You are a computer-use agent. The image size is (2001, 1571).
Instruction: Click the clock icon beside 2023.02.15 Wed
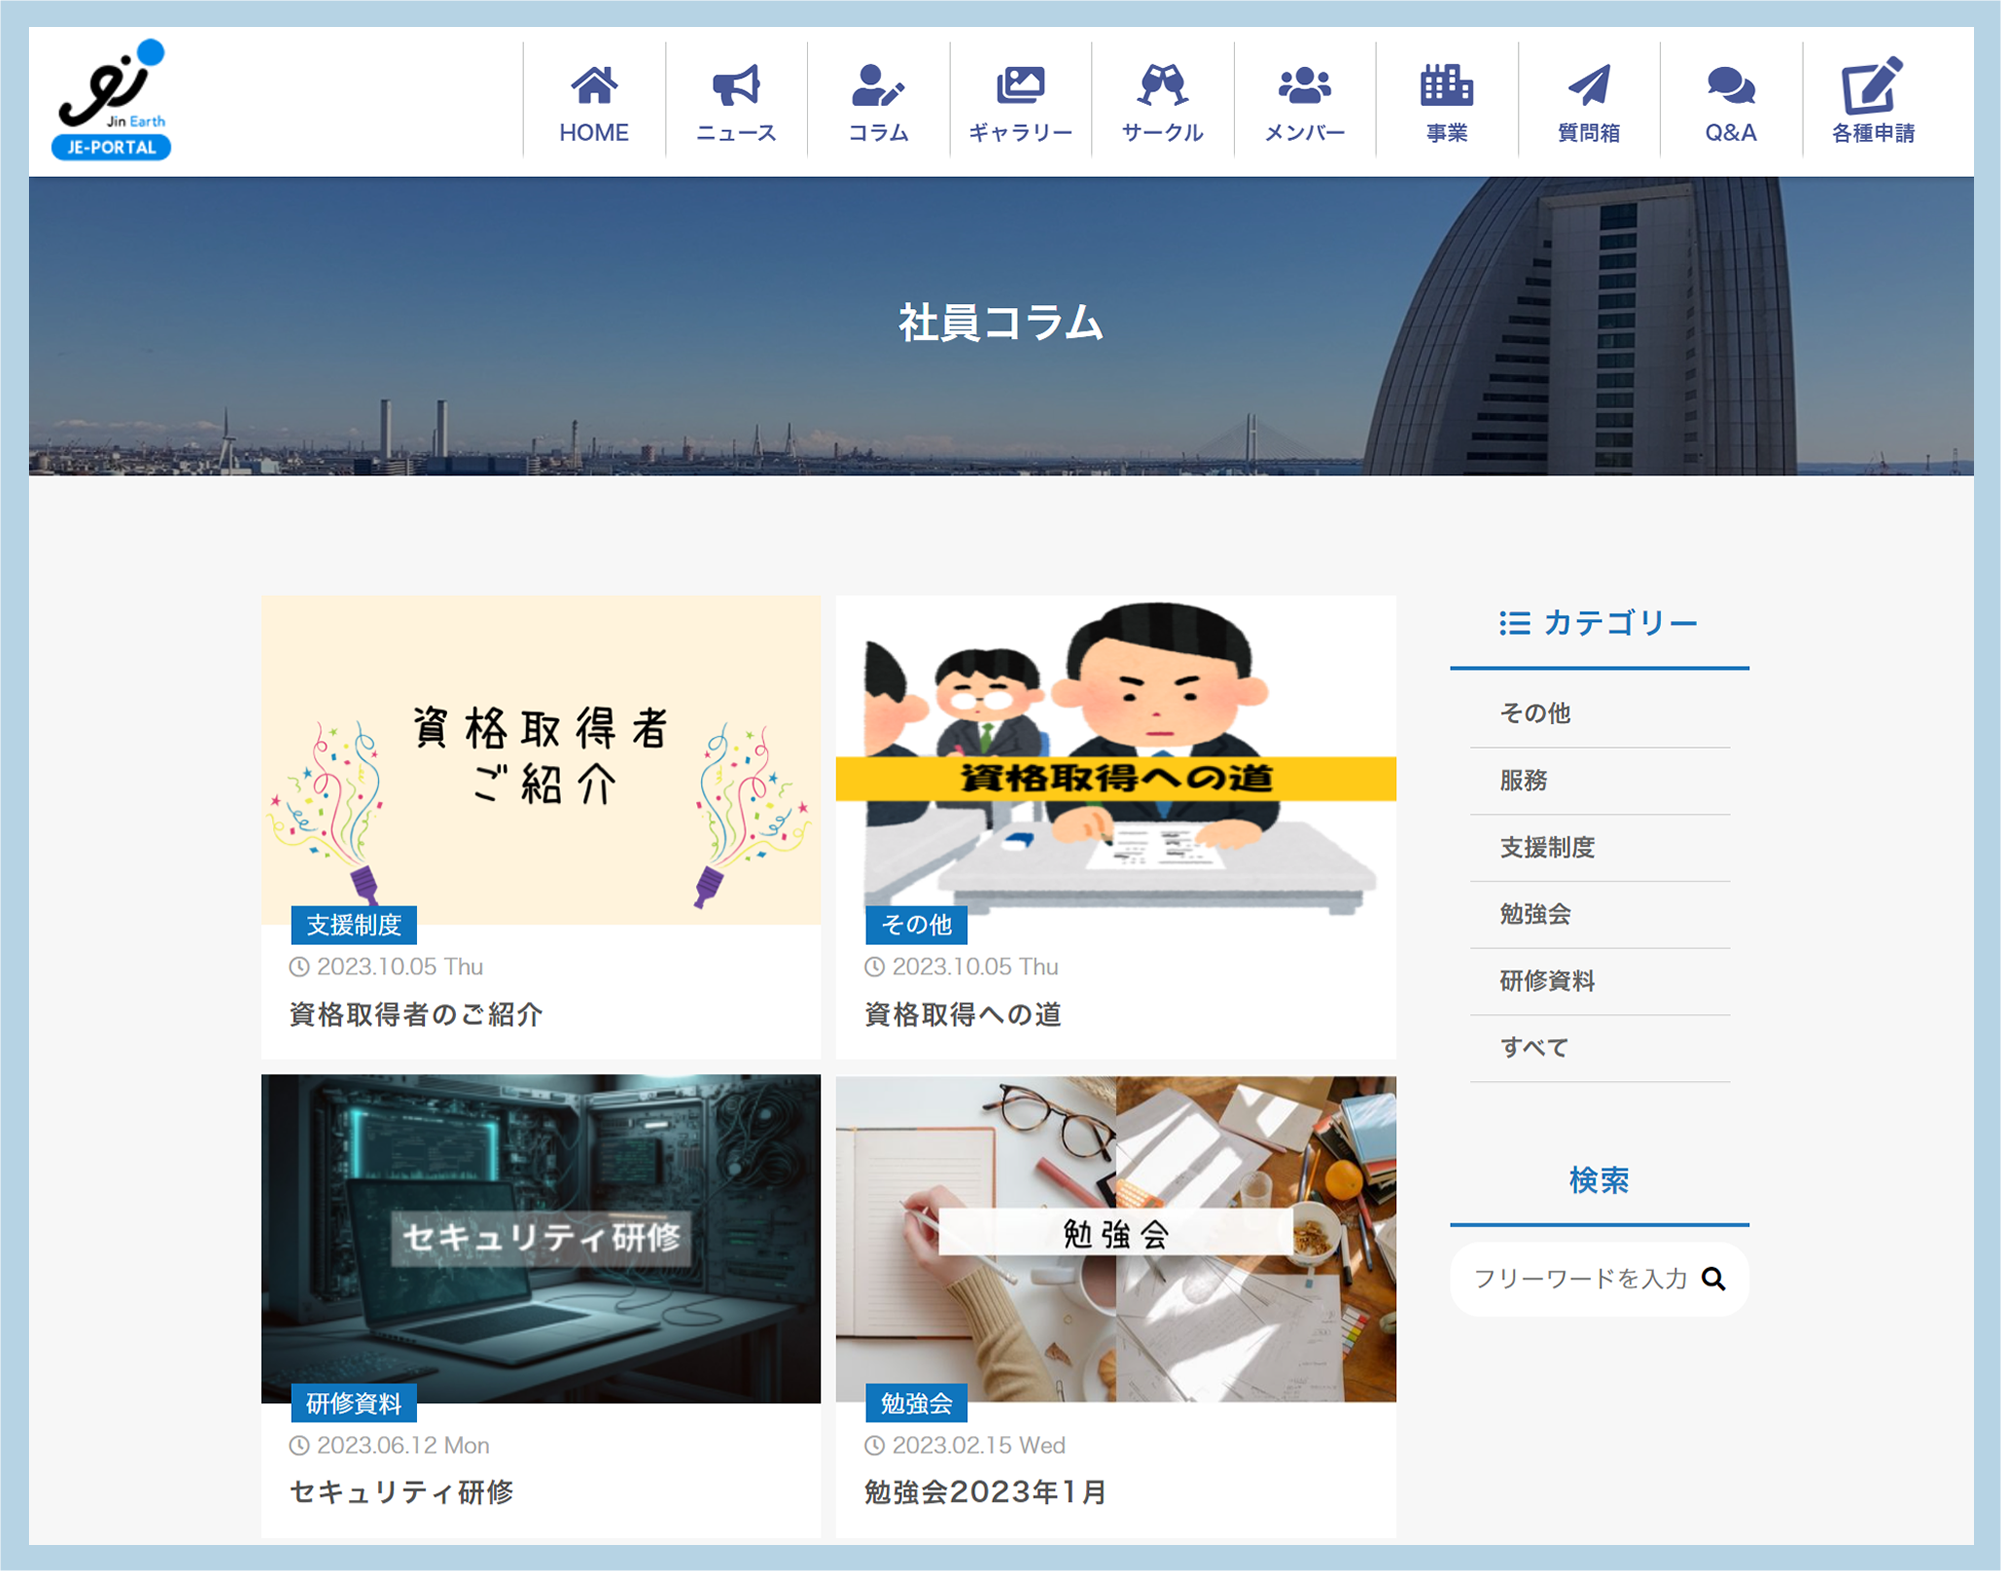tap(874, 1446)
